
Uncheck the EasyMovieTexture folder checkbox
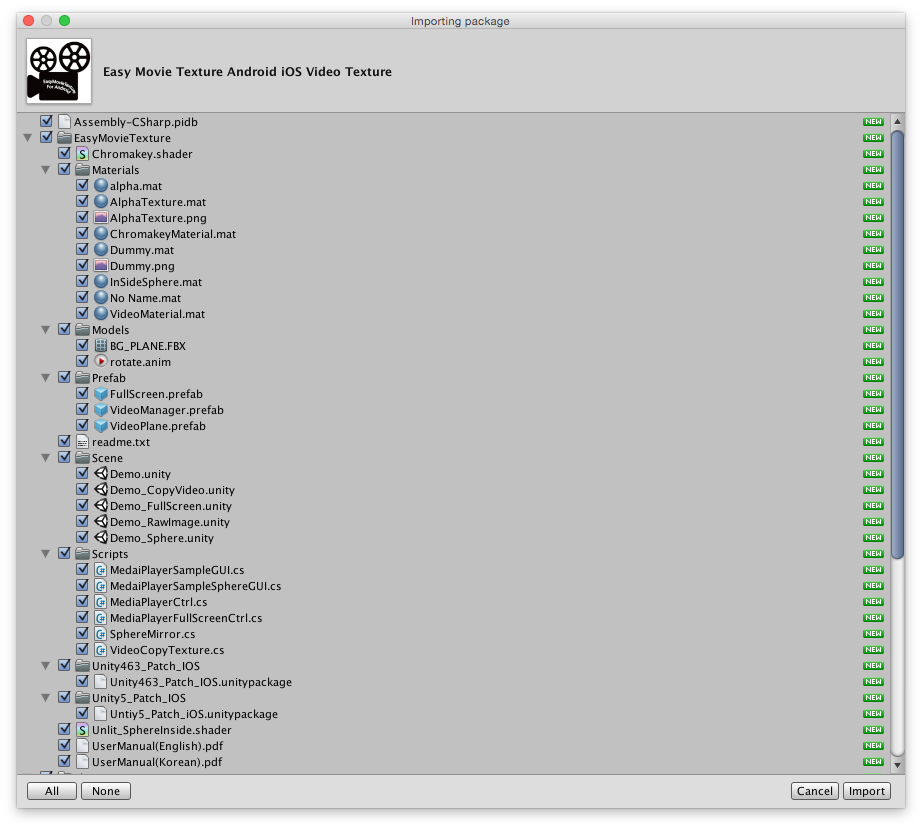[x=46, y=137]
